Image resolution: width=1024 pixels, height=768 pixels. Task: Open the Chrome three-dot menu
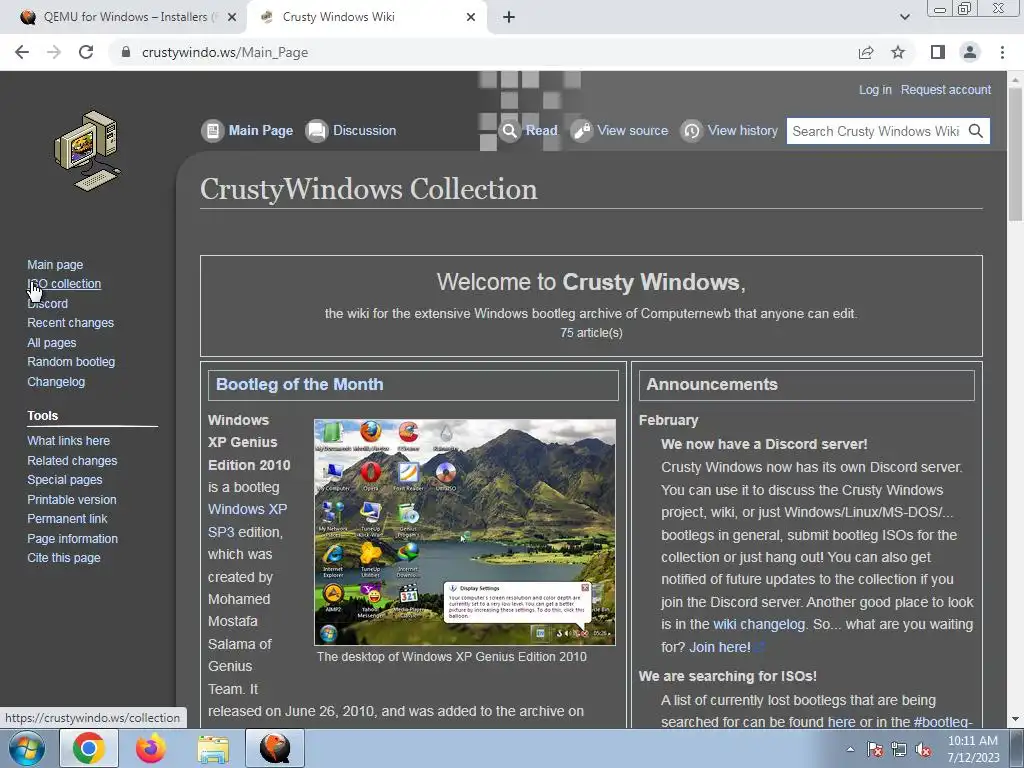(x=1002, y=52)
